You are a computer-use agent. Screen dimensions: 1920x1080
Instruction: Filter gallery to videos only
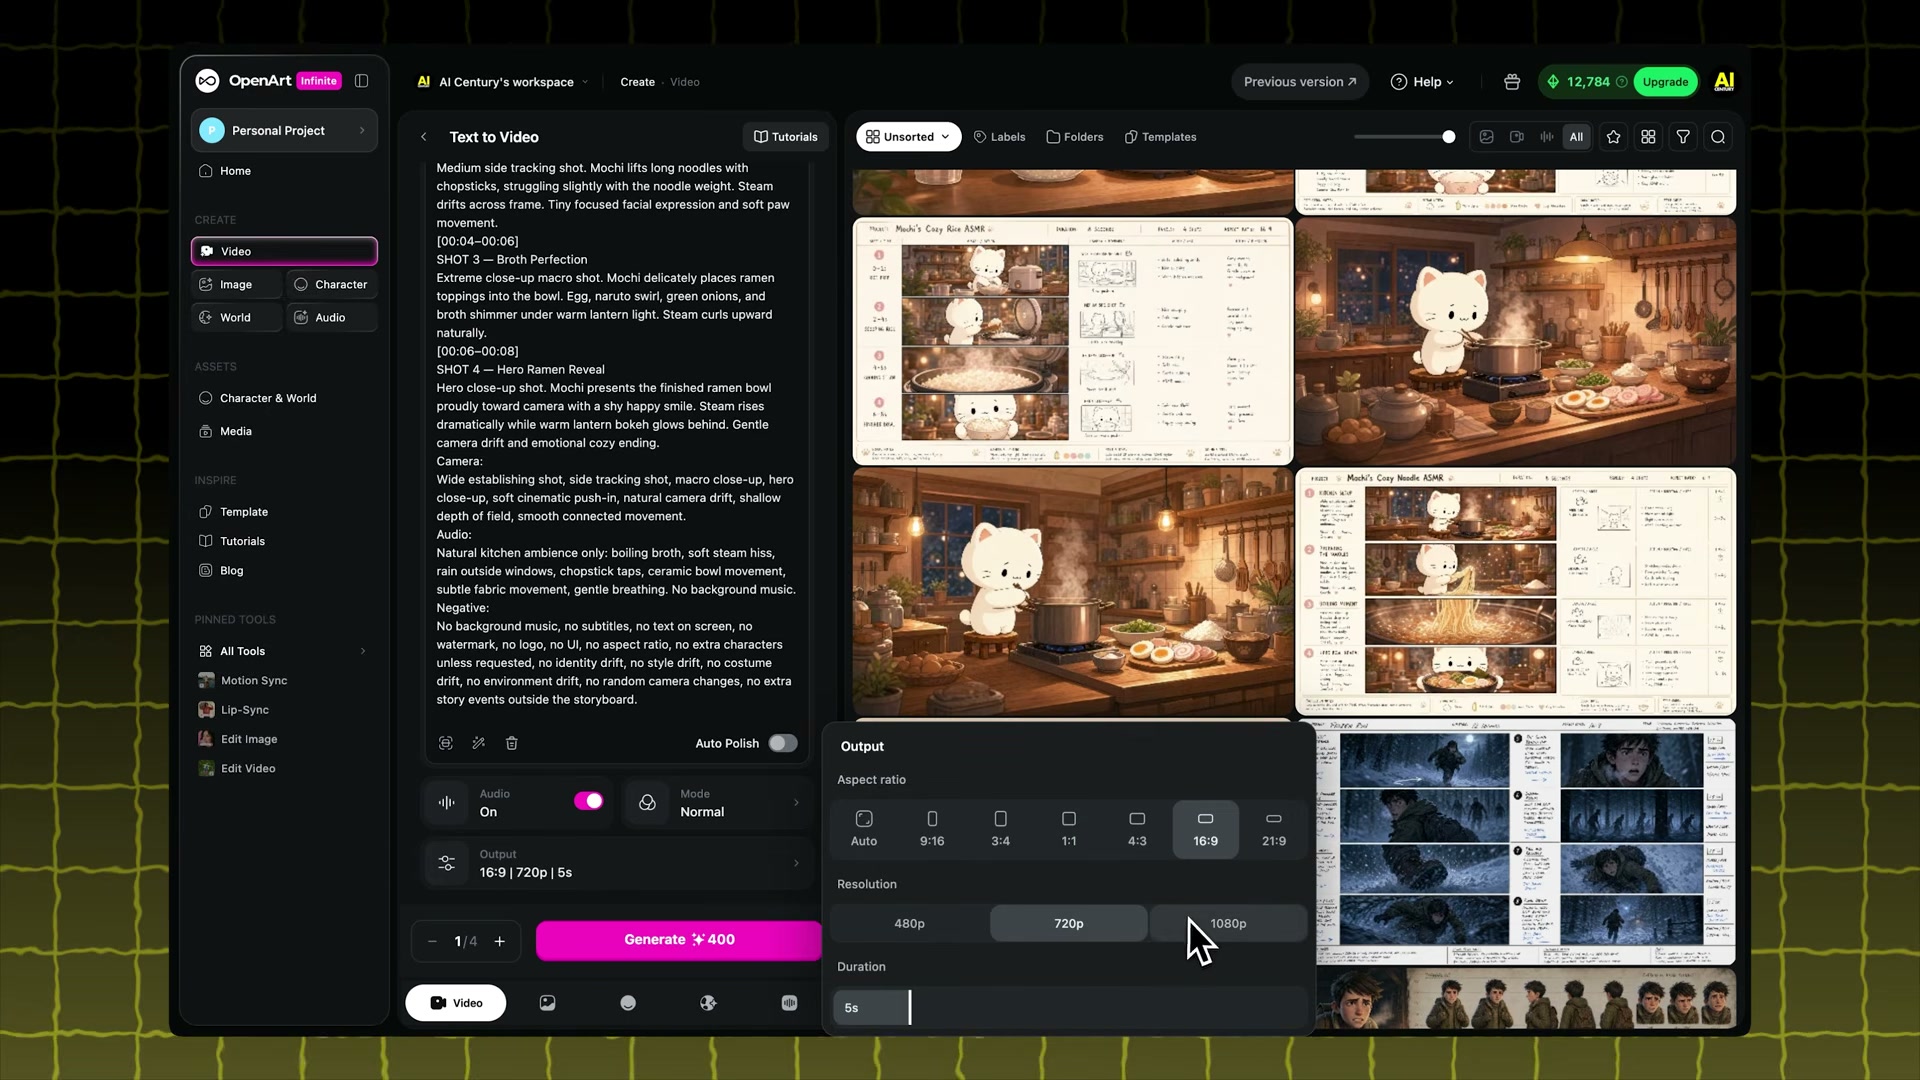pos(1517,137)
